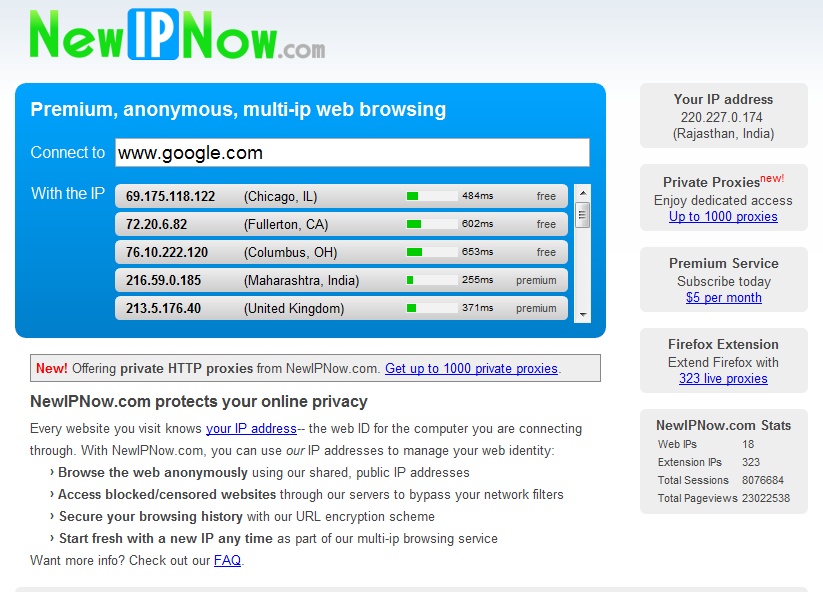The height and width of the screenshot is (592, 823).
Task: Click the 'free' label on Columbus proxy row
Action: [x=545, y=253]
